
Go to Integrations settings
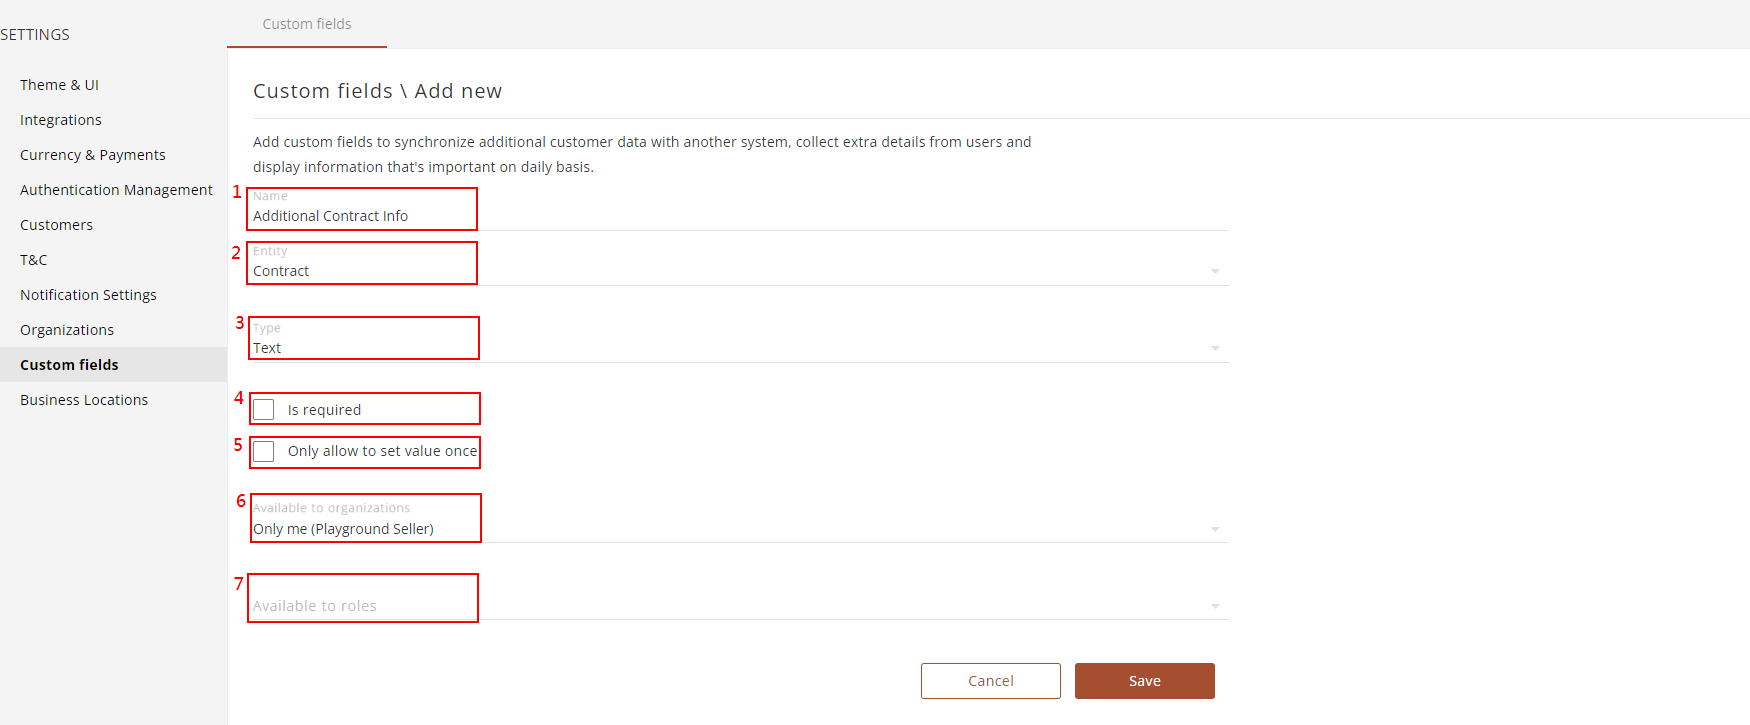tap(61, 120)
